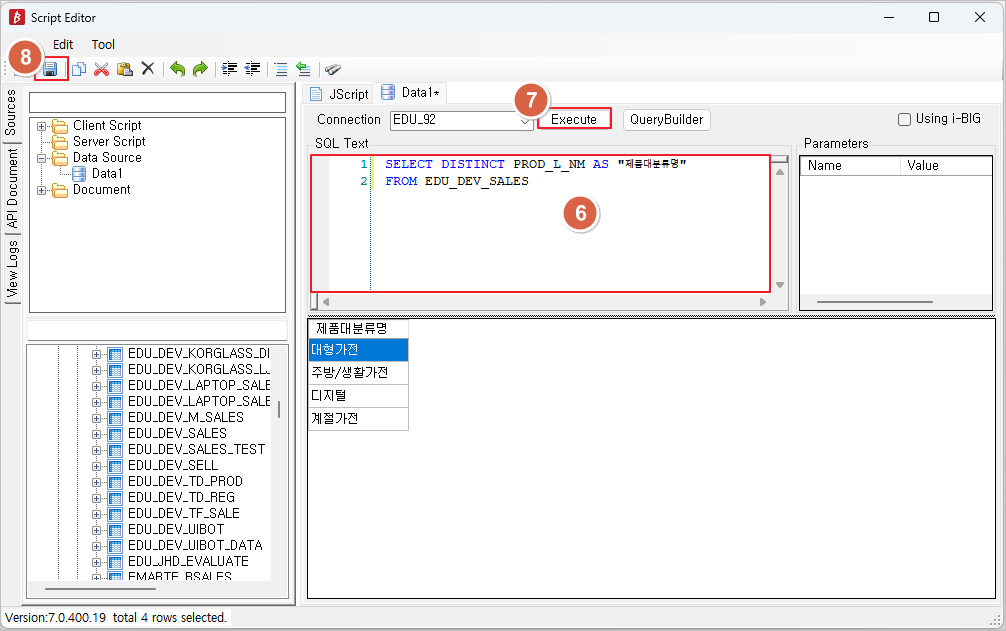Enable the Using i-BIG checkbox
Viewport: 1006px width, 631px height.
[x=904, y=119]
